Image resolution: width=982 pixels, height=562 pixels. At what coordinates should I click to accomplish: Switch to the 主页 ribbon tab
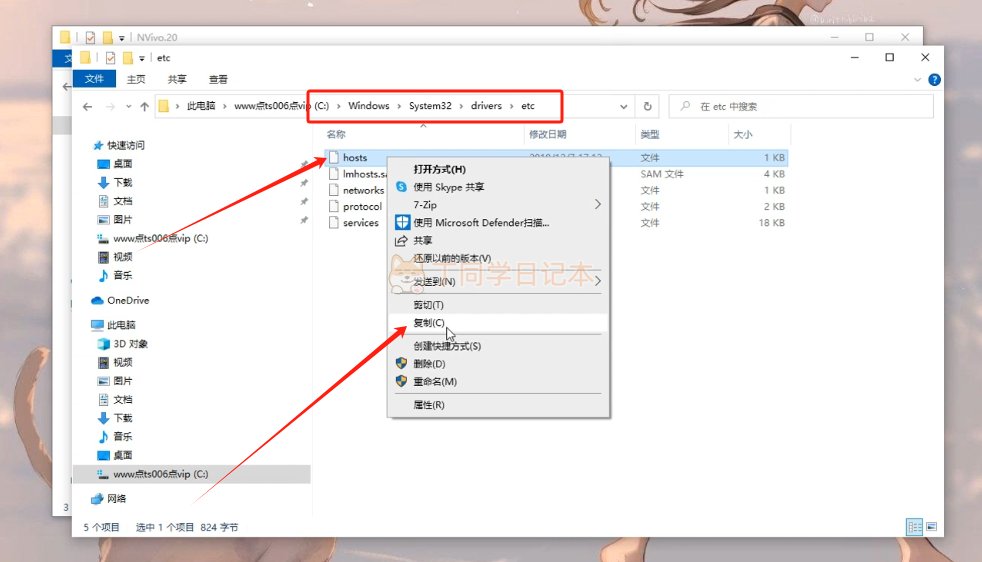coord(136,79)
